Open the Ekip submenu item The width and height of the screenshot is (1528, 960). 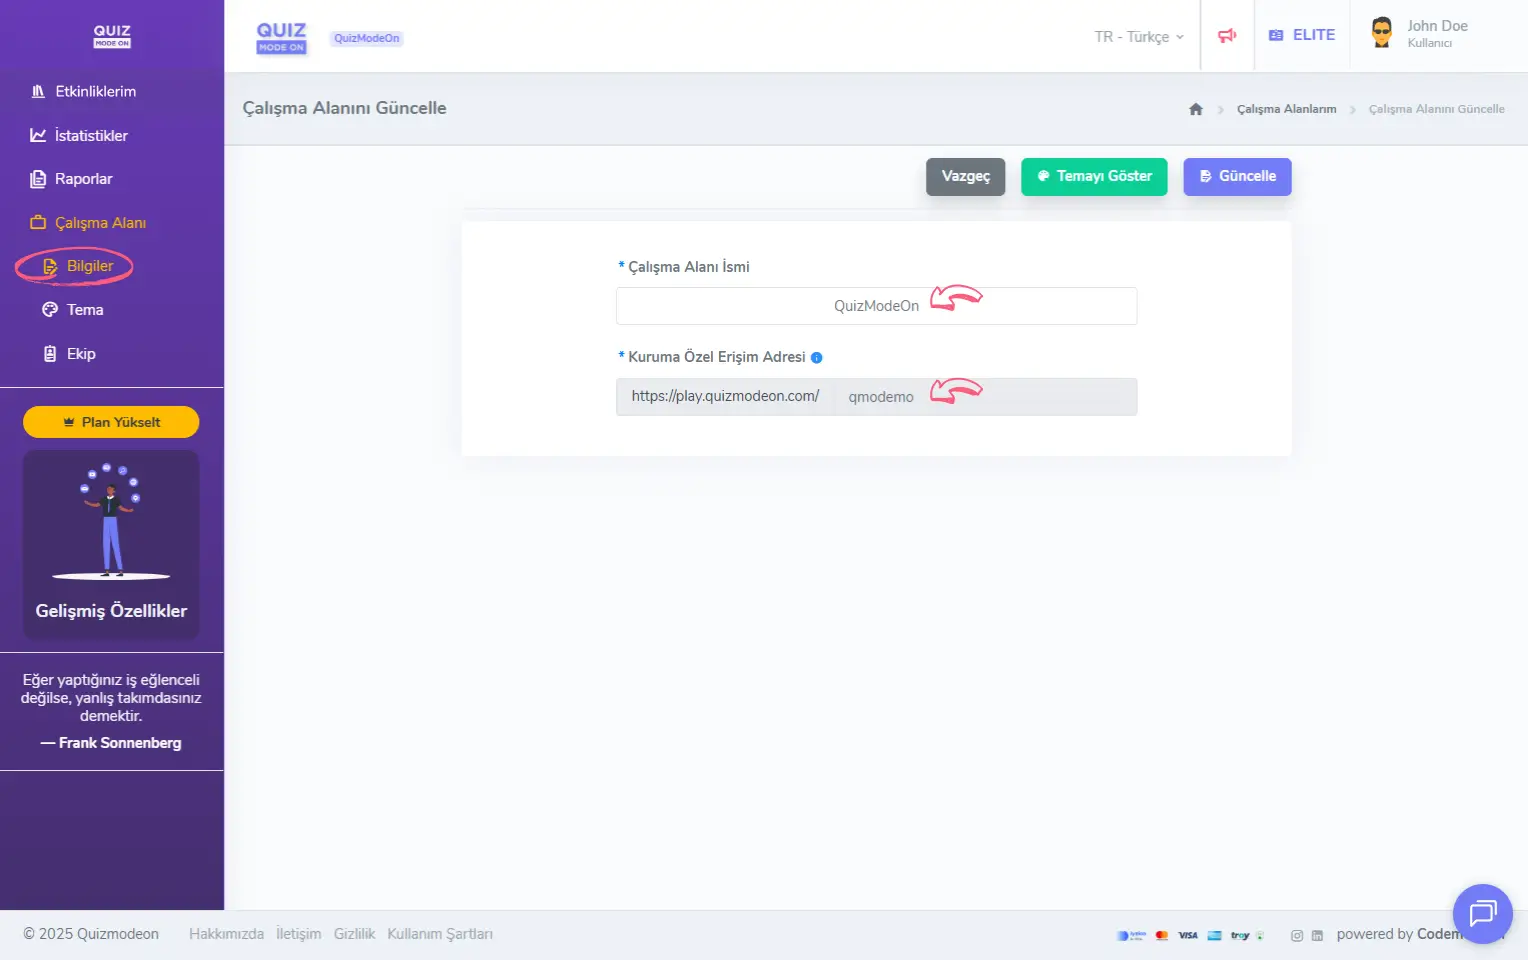tap(81, 354)
